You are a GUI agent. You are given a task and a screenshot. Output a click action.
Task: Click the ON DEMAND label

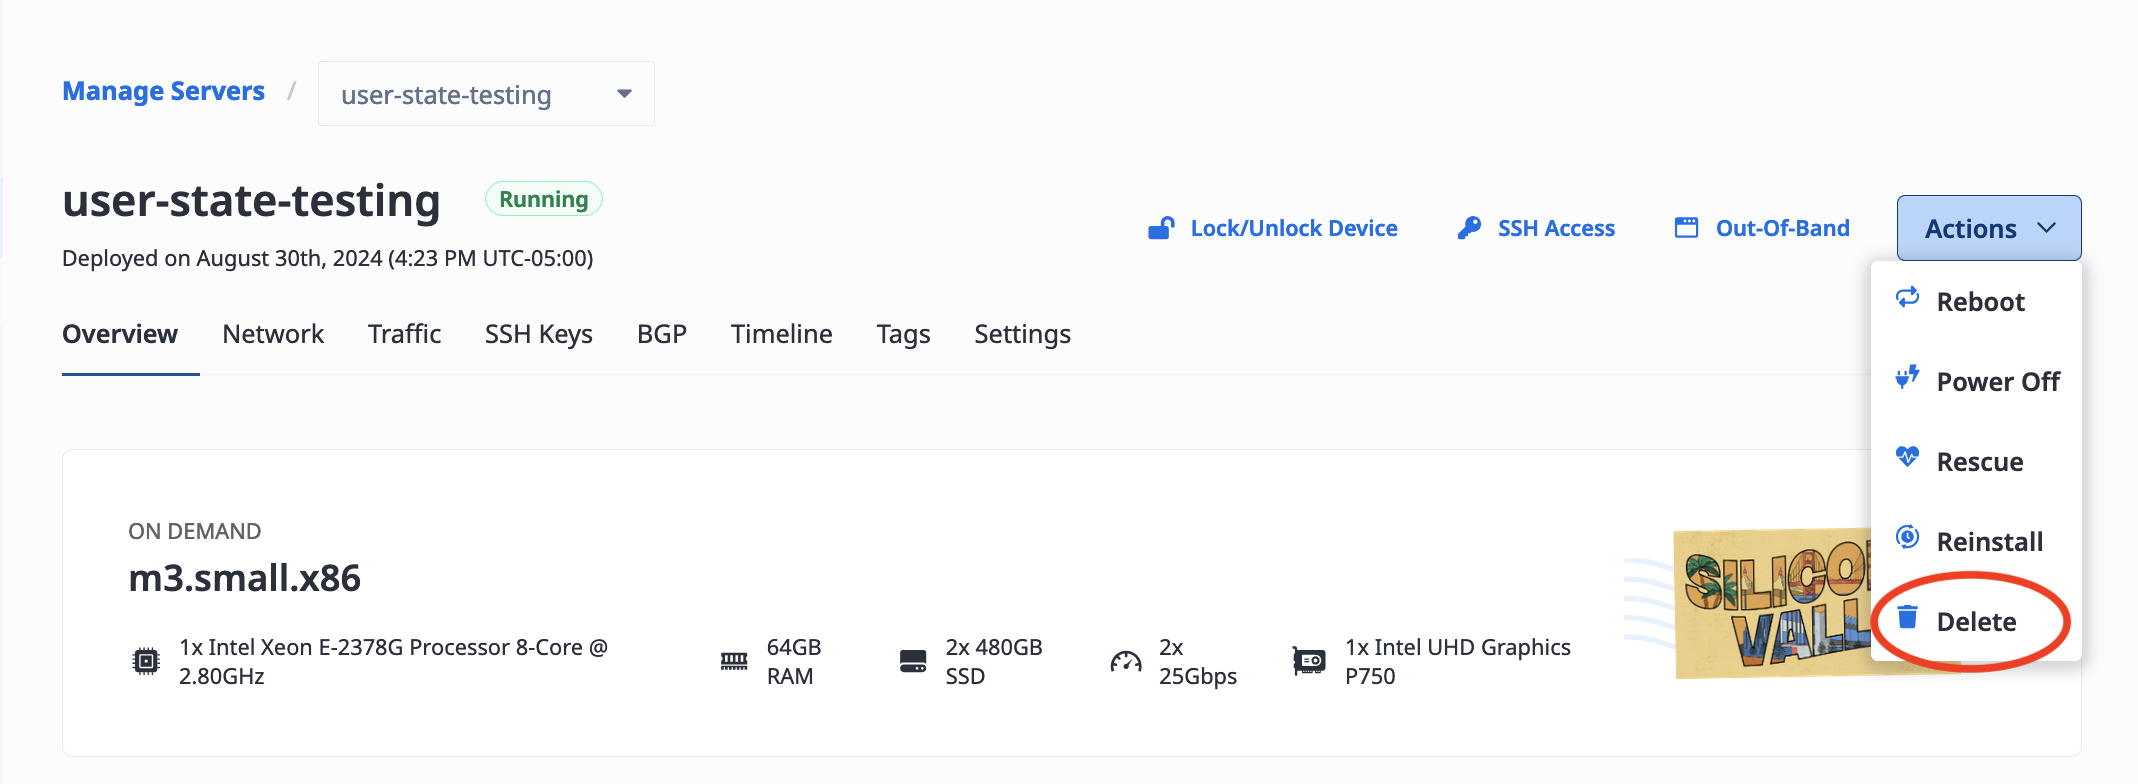195,531
